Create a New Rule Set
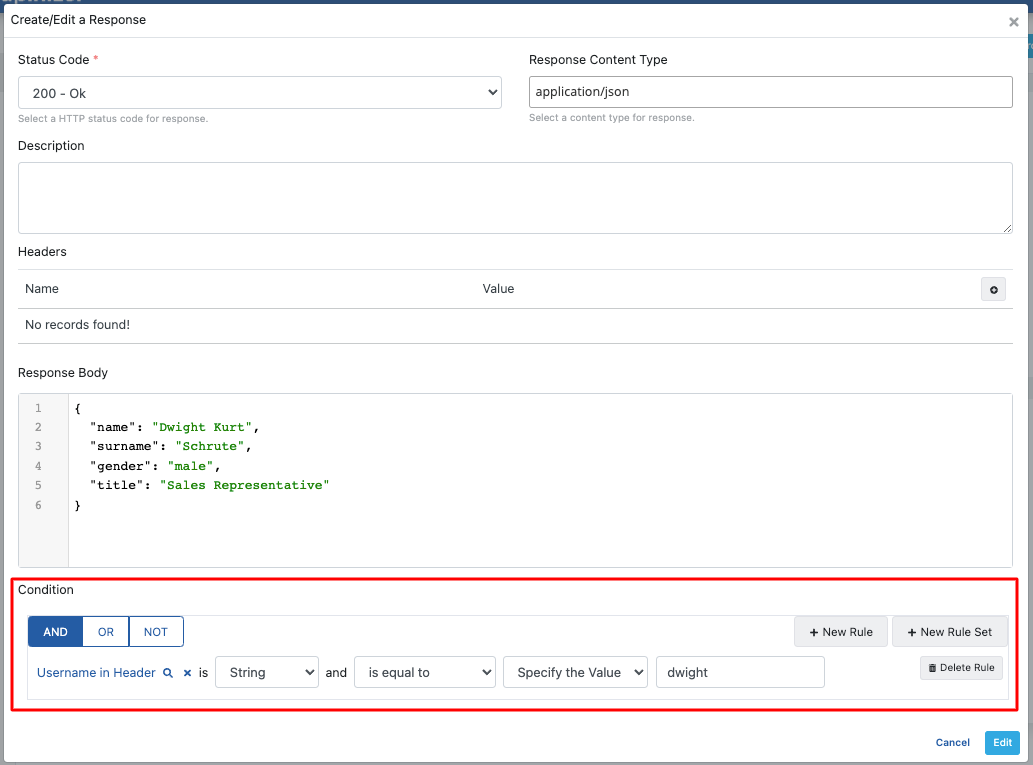 coord(949,631)
